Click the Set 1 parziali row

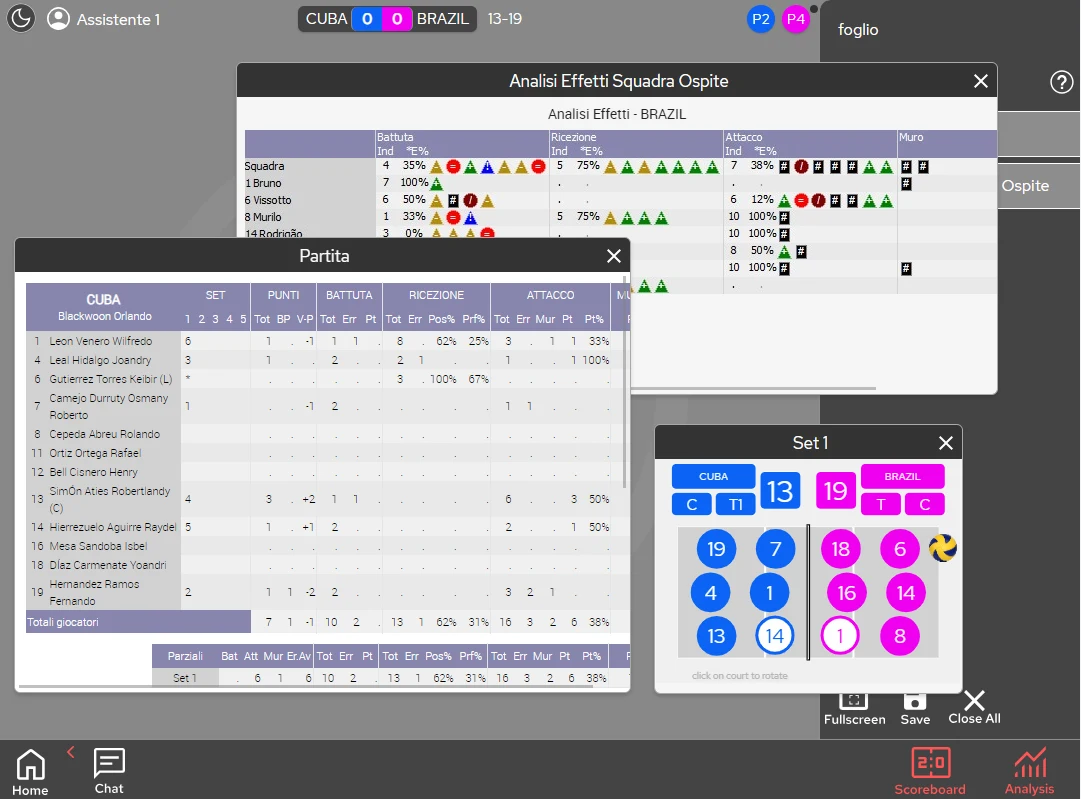(x=391, y=678)
